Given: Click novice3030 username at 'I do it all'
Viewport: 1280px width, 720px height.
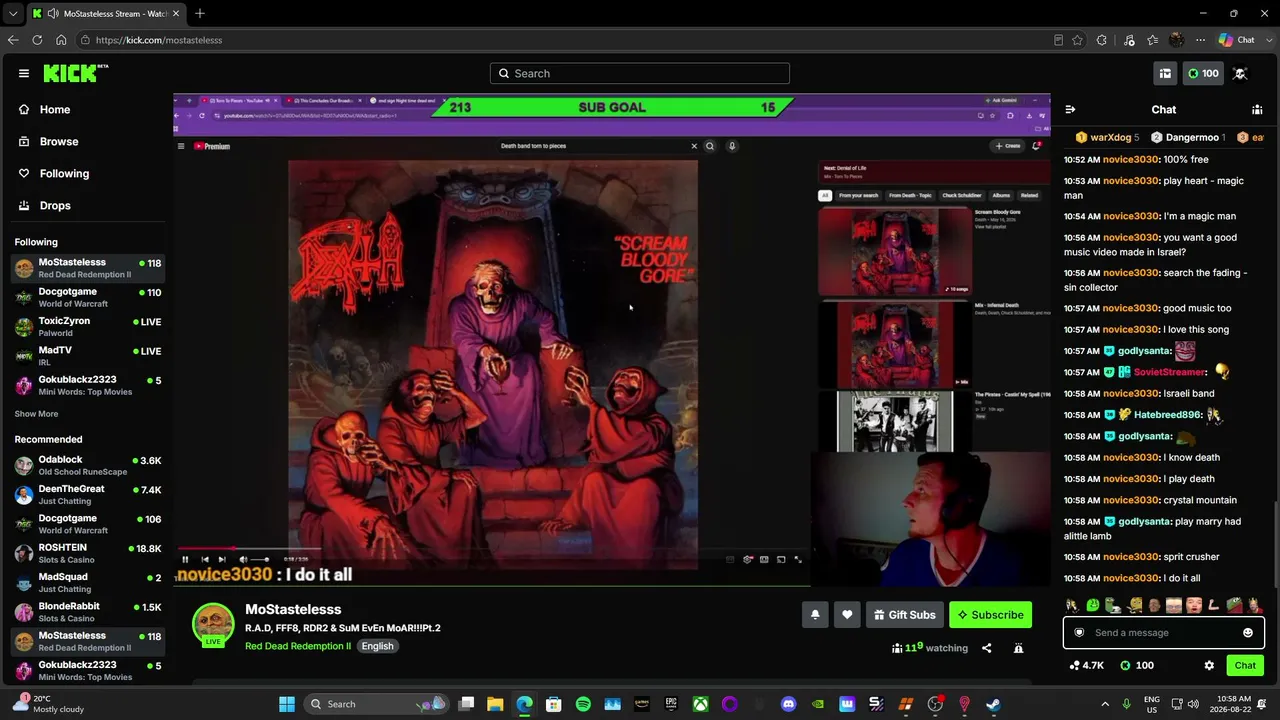Looking at the screenshot, I should coord(1131,578).
